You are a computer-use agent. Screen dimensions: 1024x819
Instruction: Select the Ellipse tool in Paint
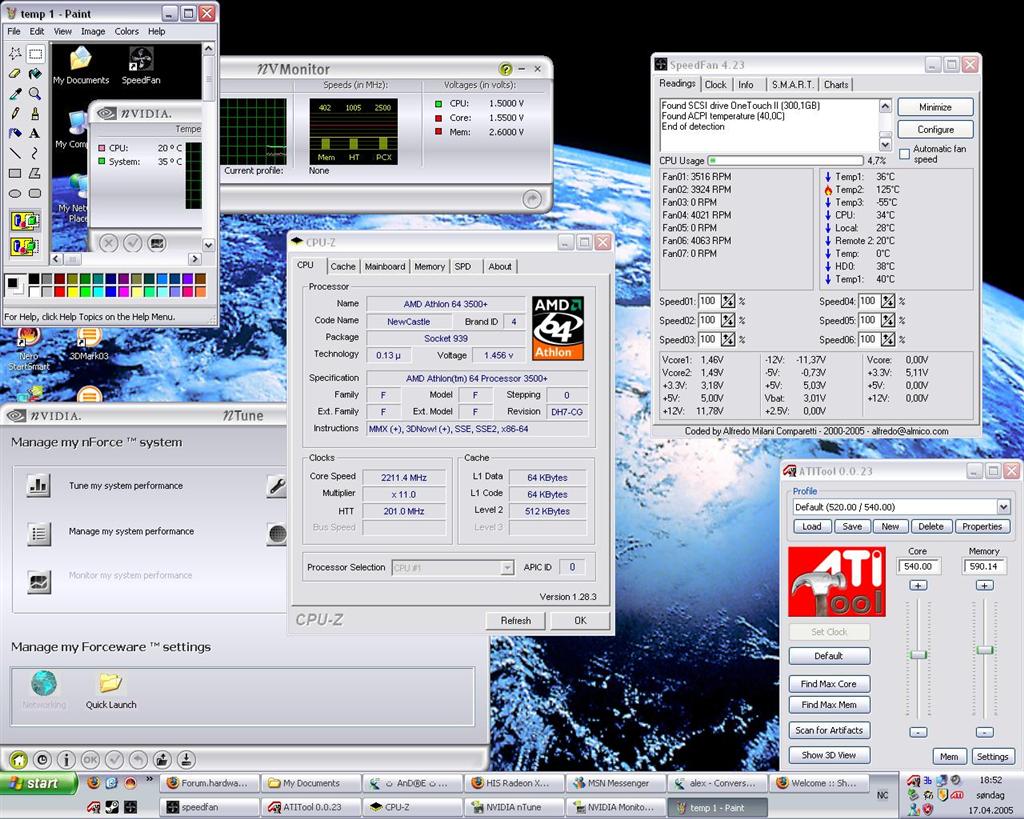pos(15,193)
